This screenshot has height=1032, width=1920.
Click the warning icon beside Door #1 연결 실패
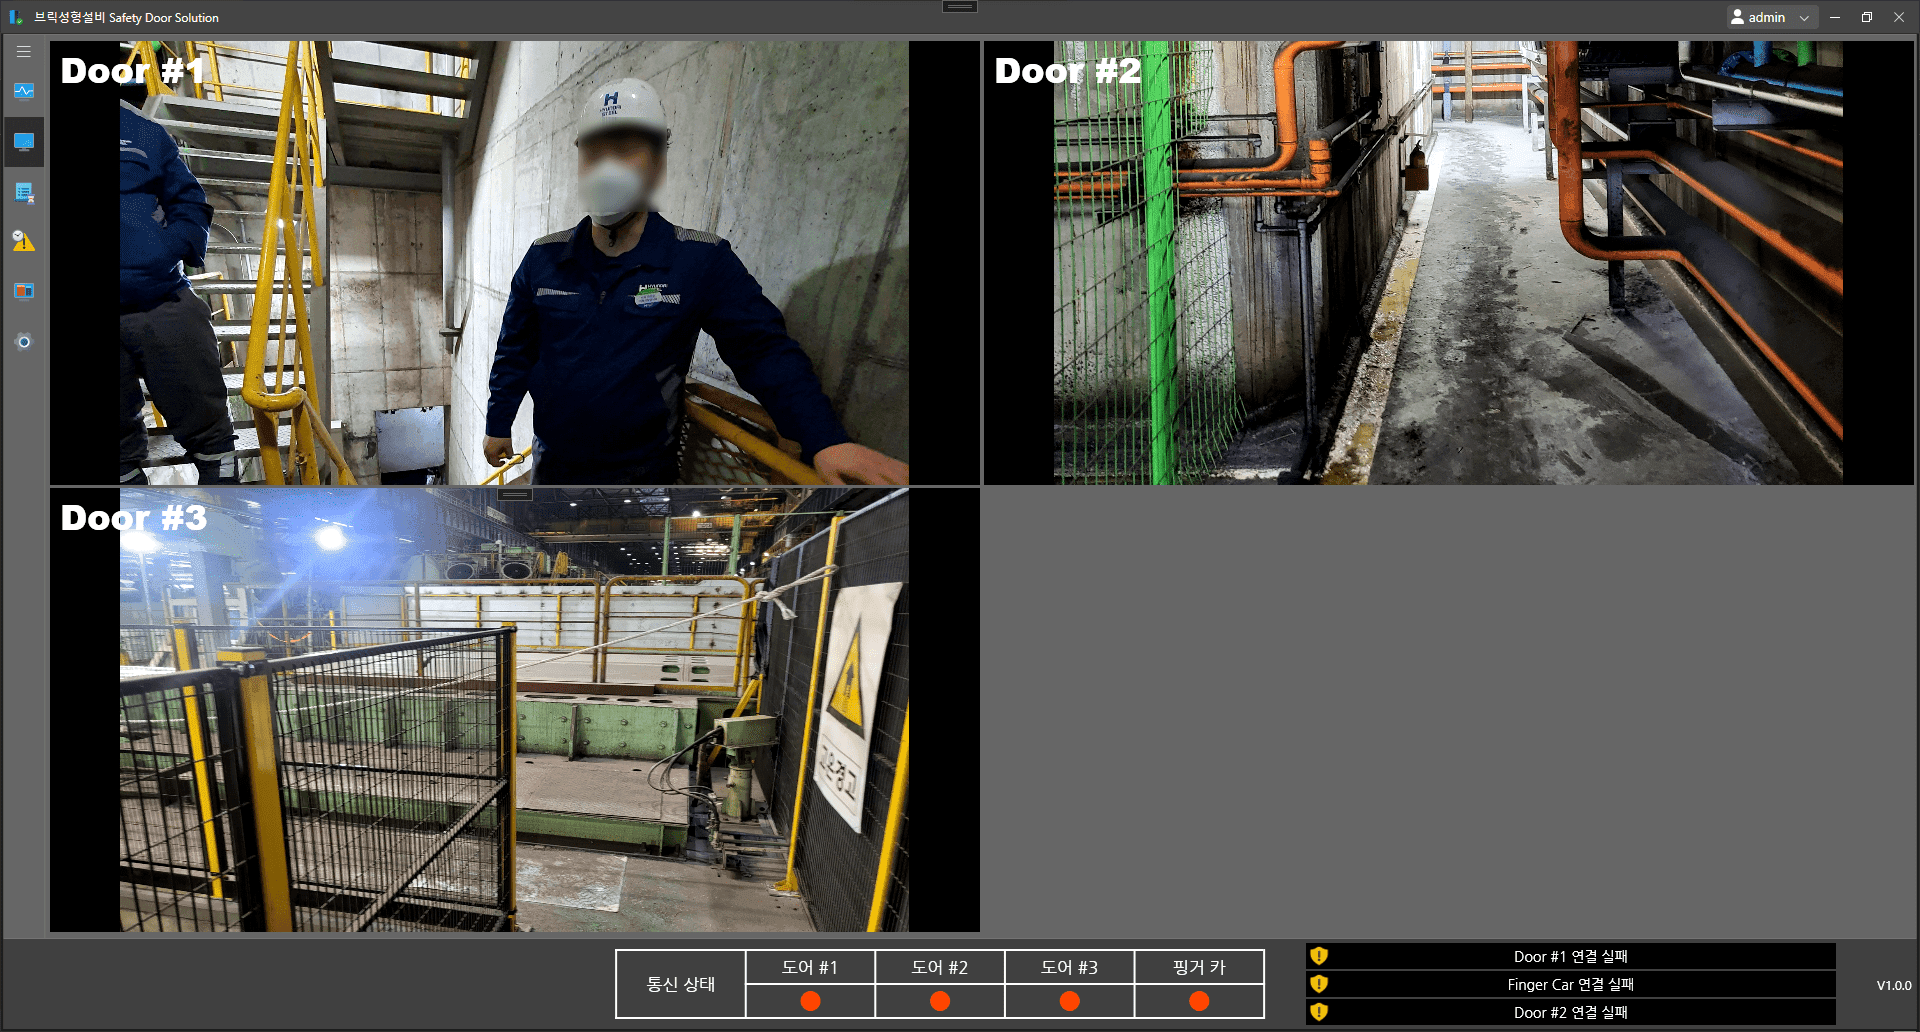point(1318,956)
